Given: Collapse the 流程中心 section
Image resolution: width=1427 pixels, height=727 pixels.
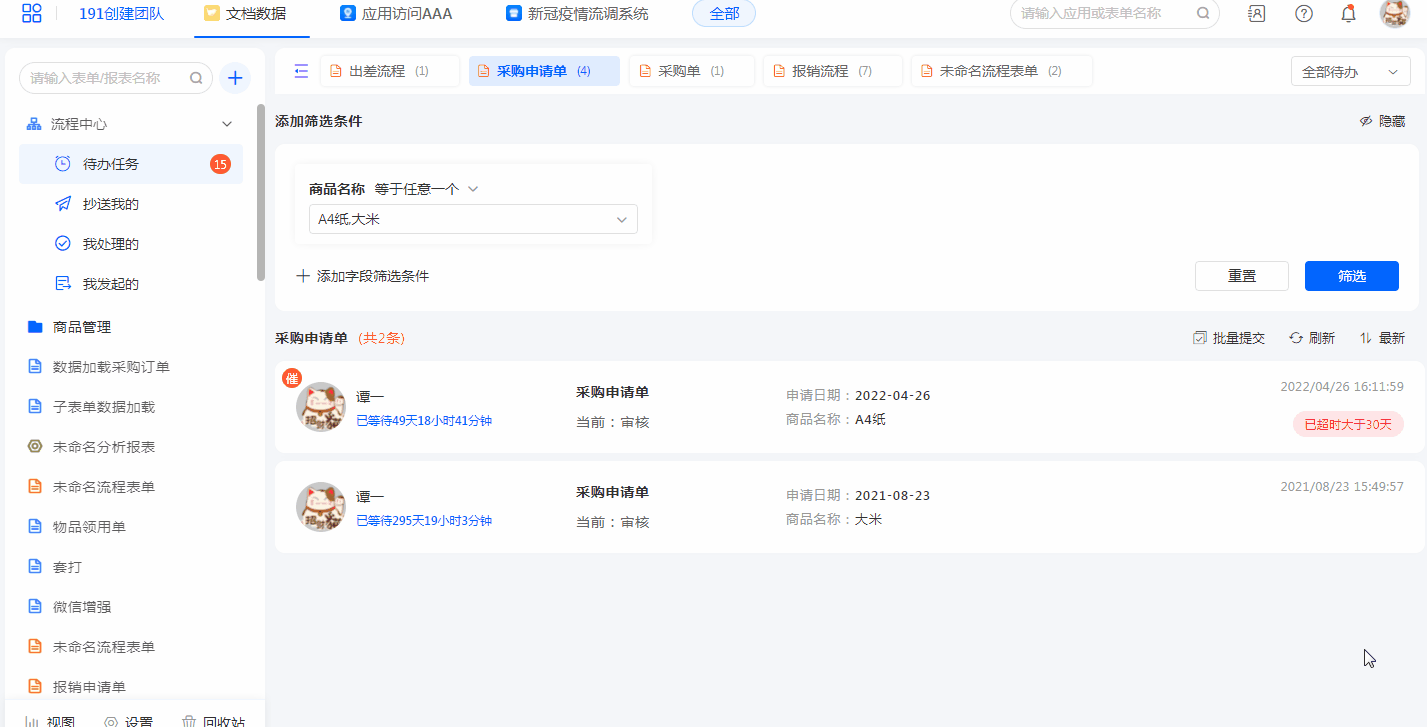Looking at the screenshot, I should 227,124.
